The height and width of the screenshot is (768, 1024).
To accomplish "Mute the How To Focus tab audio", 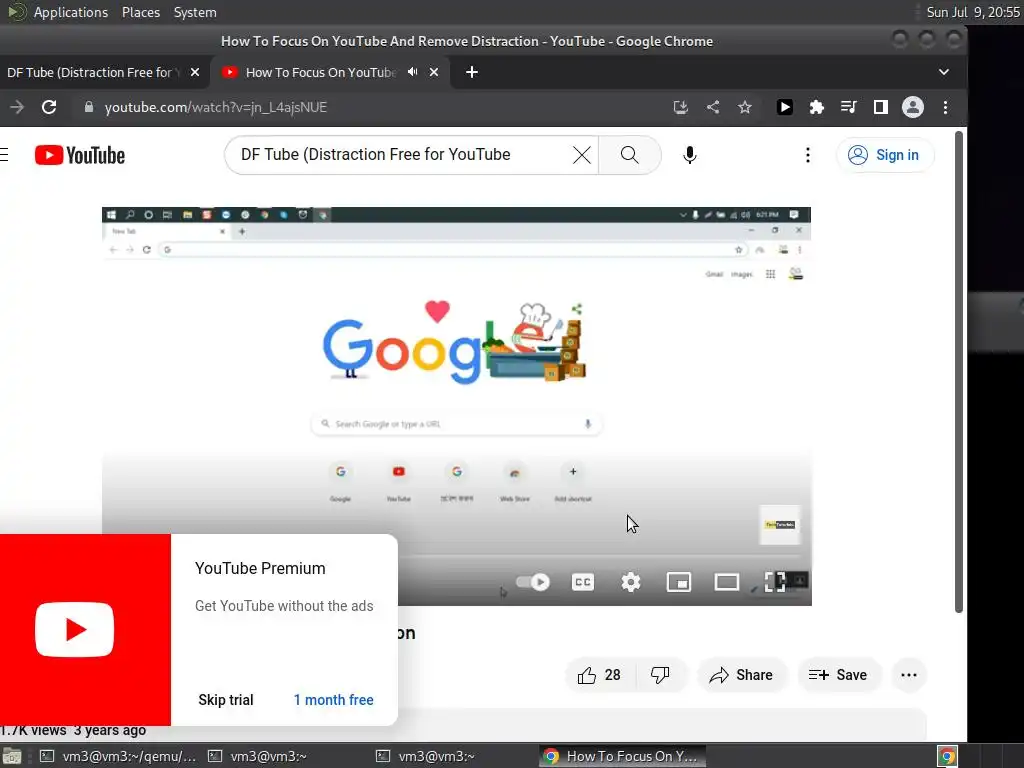I will [x=412, y=72].
